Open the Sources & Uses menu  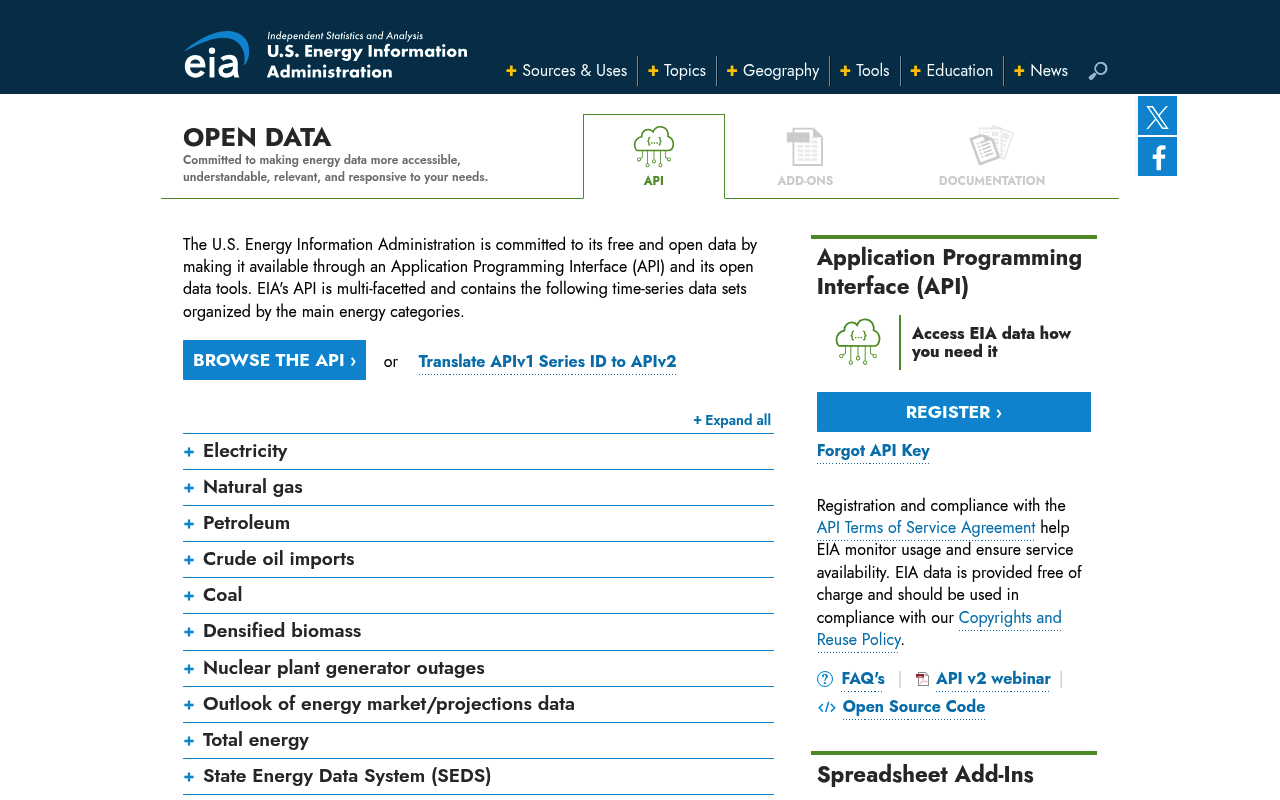[x=567, y=71]
